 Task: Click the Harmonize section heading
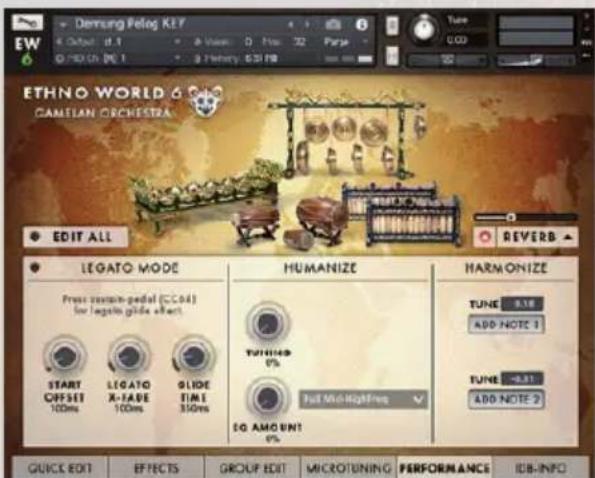click(506, 268)
